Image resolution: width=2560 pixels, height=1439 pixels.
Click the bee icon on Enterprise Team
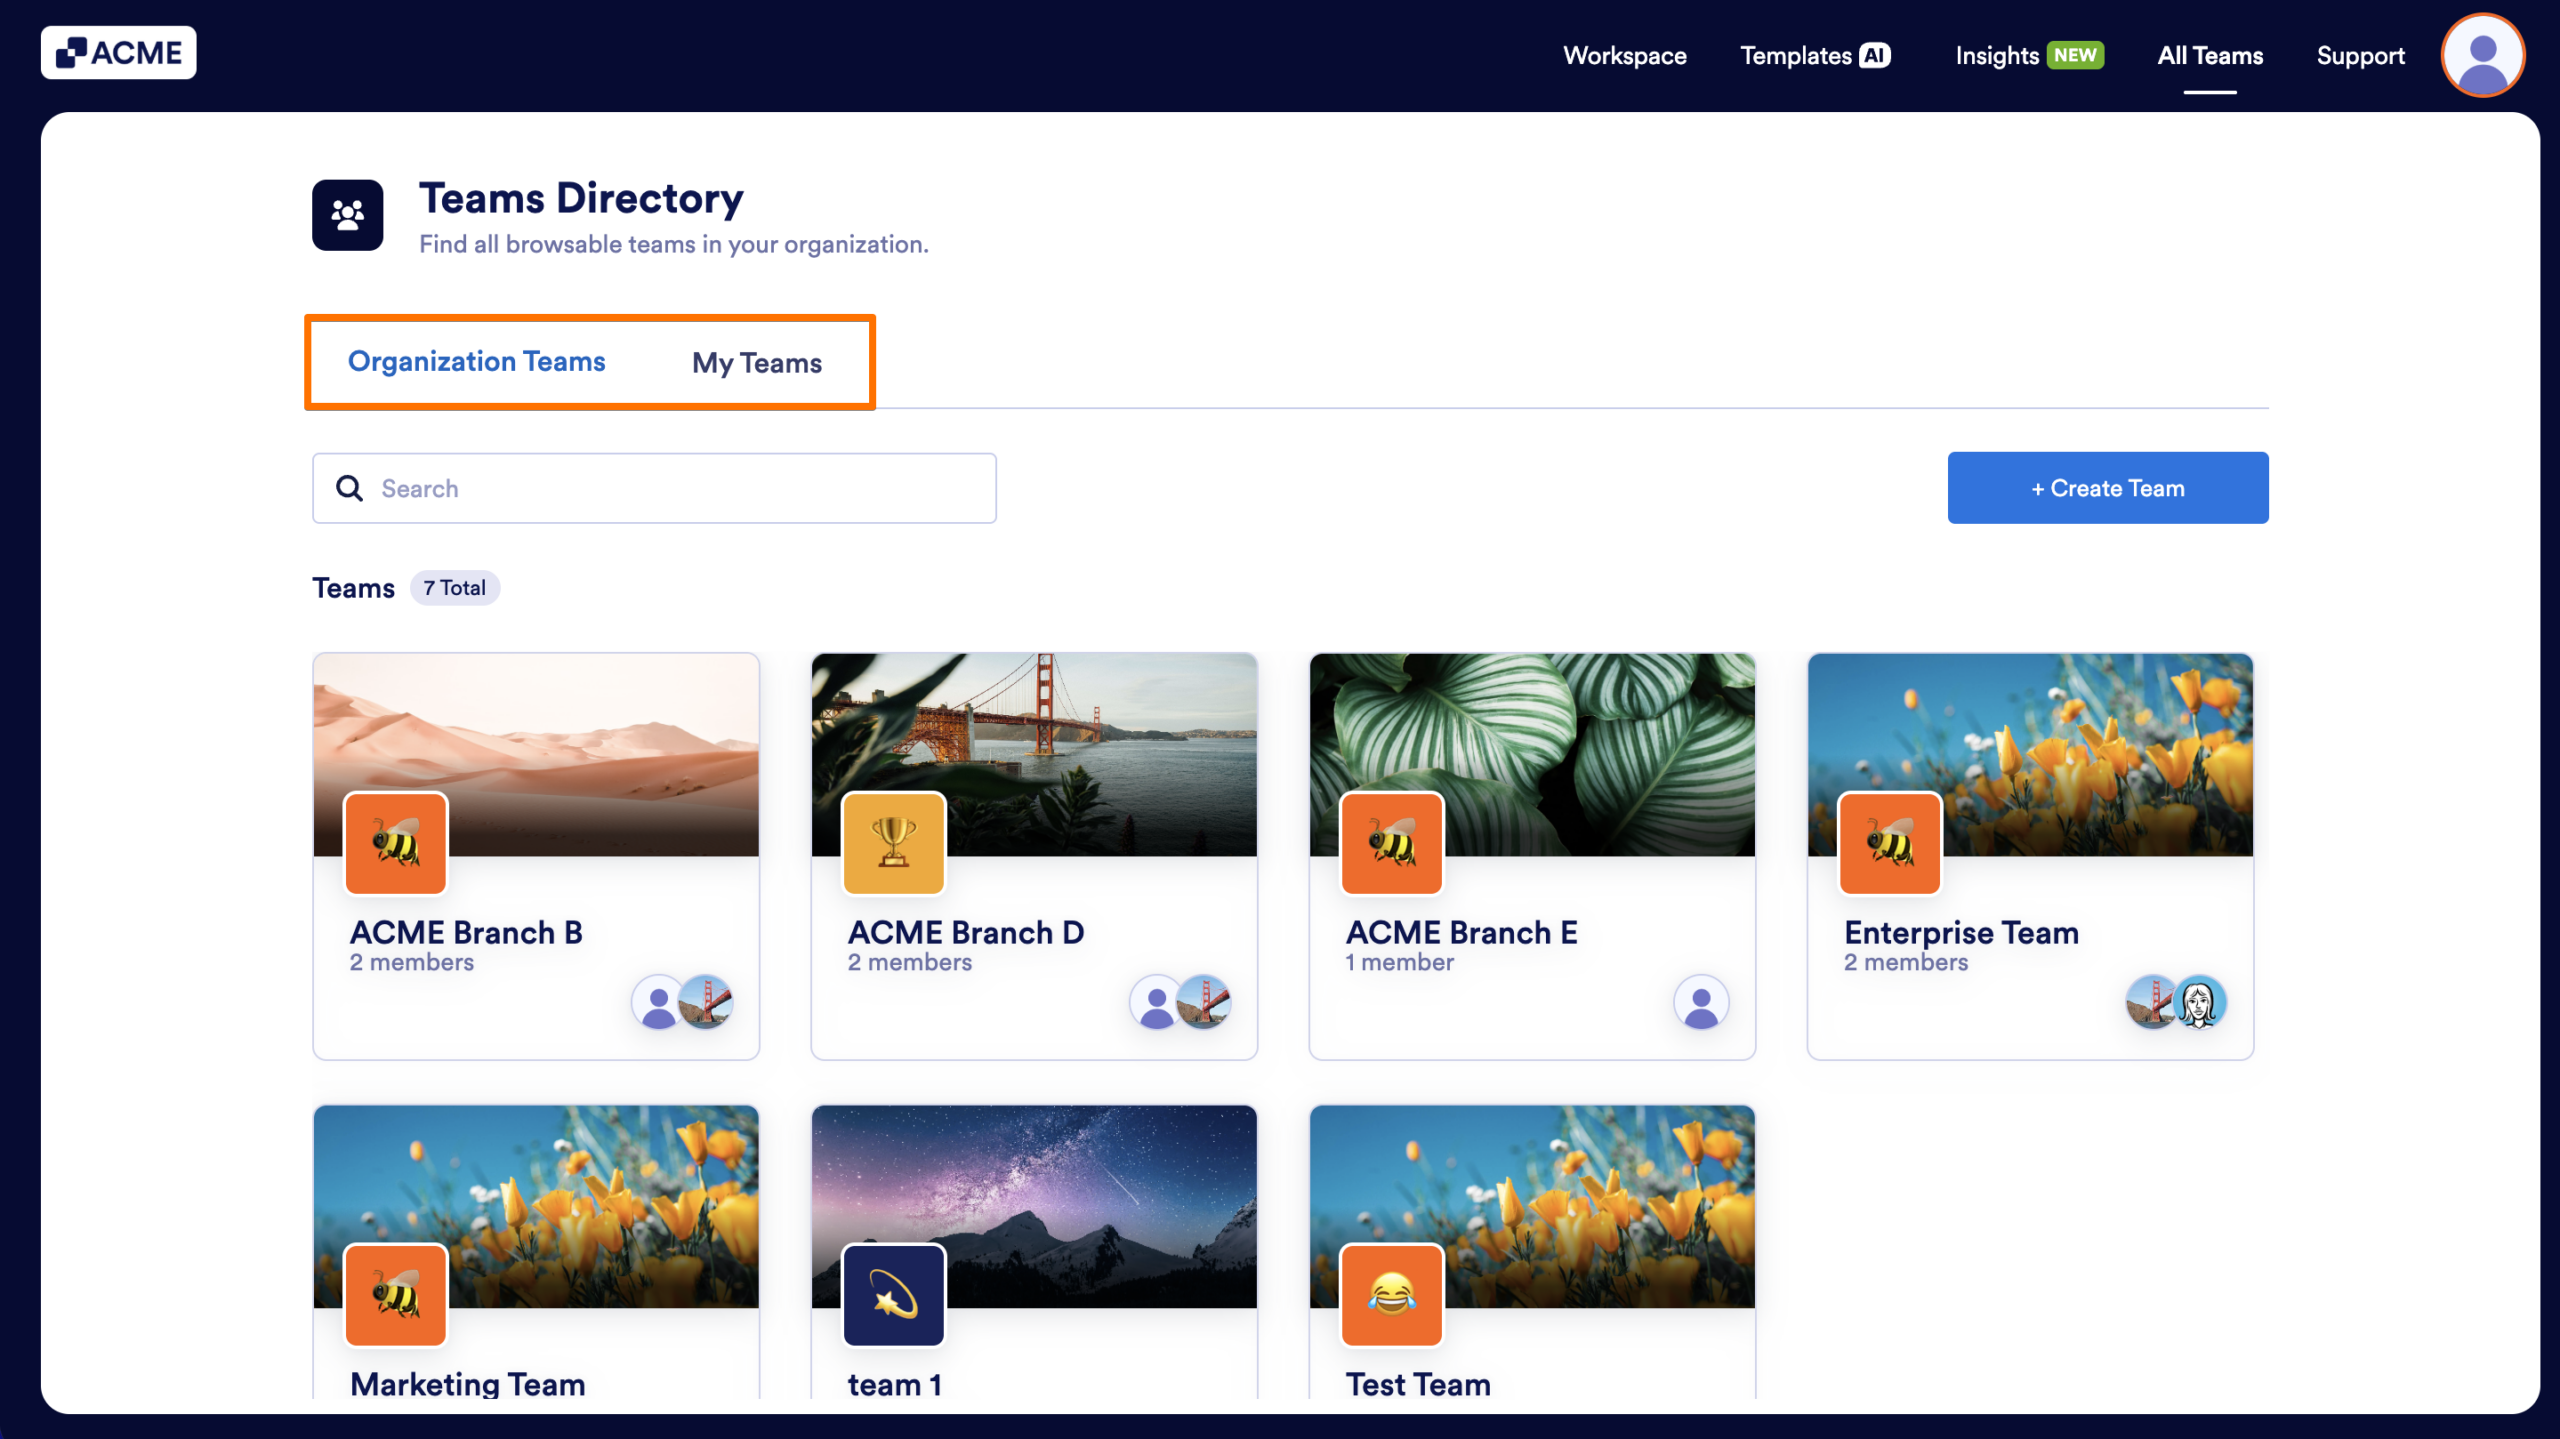click(1889, 842)
